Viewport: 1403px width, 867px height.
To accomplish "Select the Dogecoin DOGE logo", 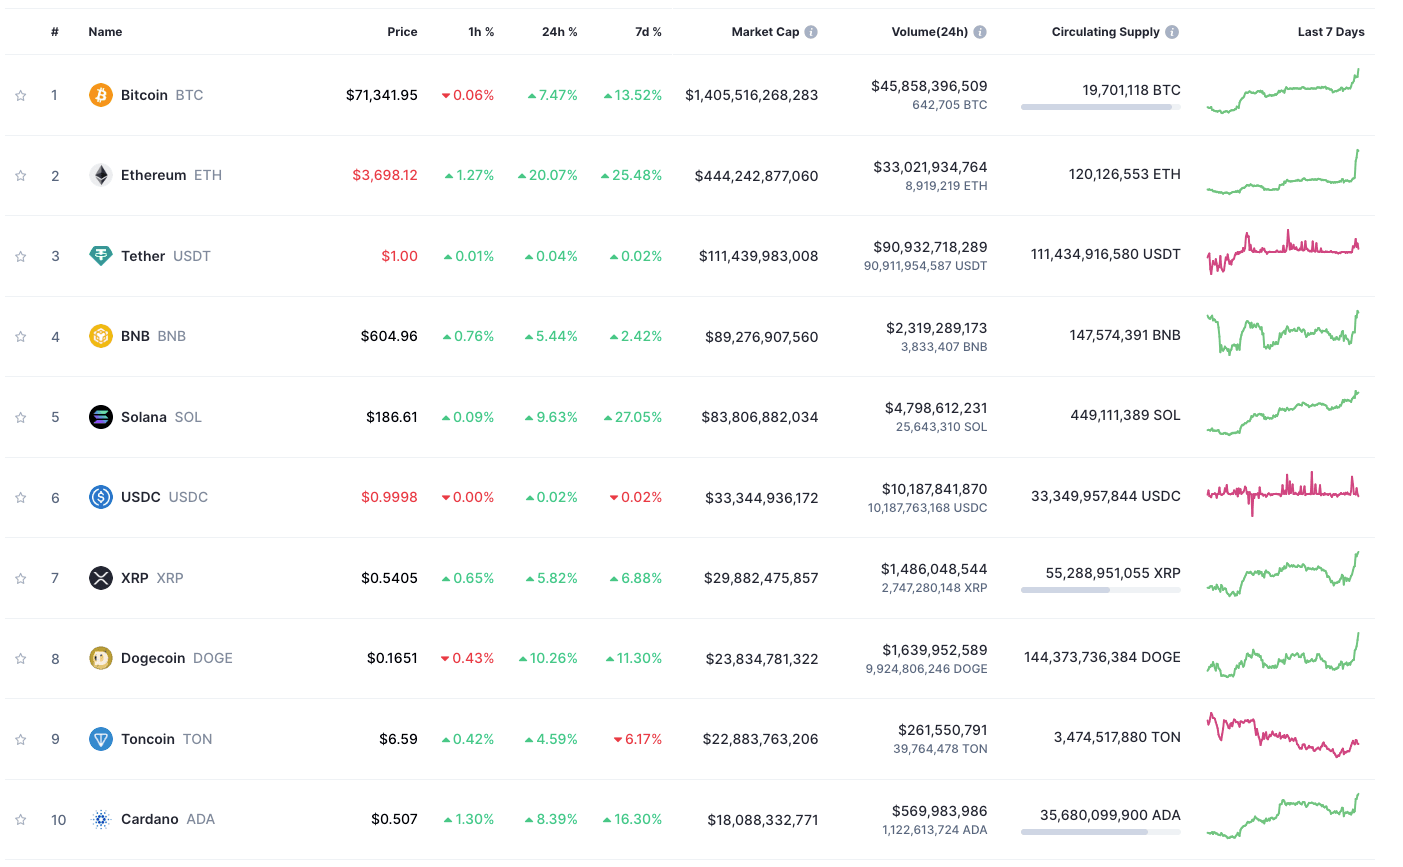I will coord(100,658).
